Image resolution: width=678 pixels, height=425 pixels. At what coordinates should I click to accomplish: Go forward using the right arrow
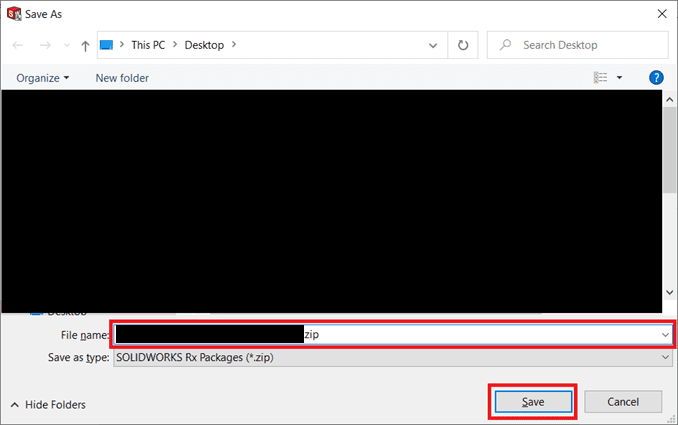pyautogui.click(x=45, y=45)
